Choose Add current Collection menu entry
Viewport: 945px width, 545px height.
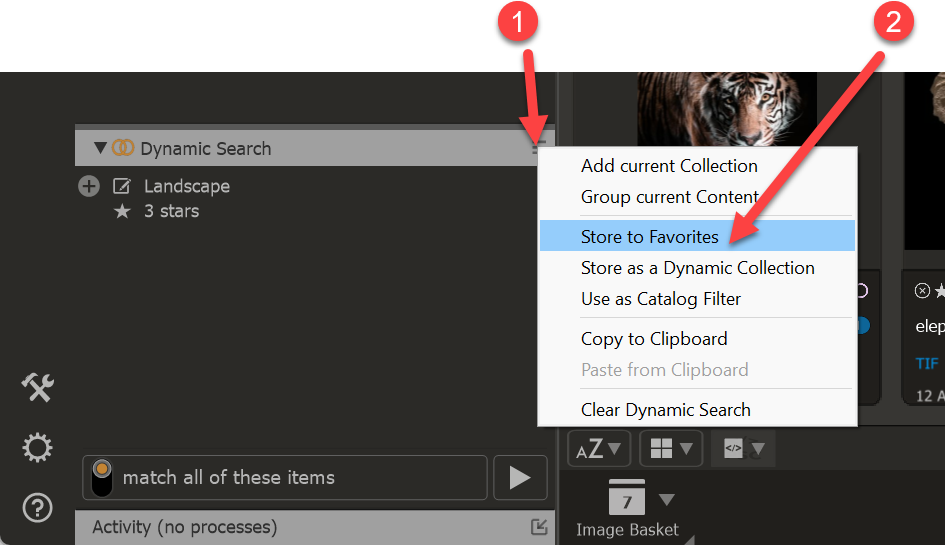(697, 166)
